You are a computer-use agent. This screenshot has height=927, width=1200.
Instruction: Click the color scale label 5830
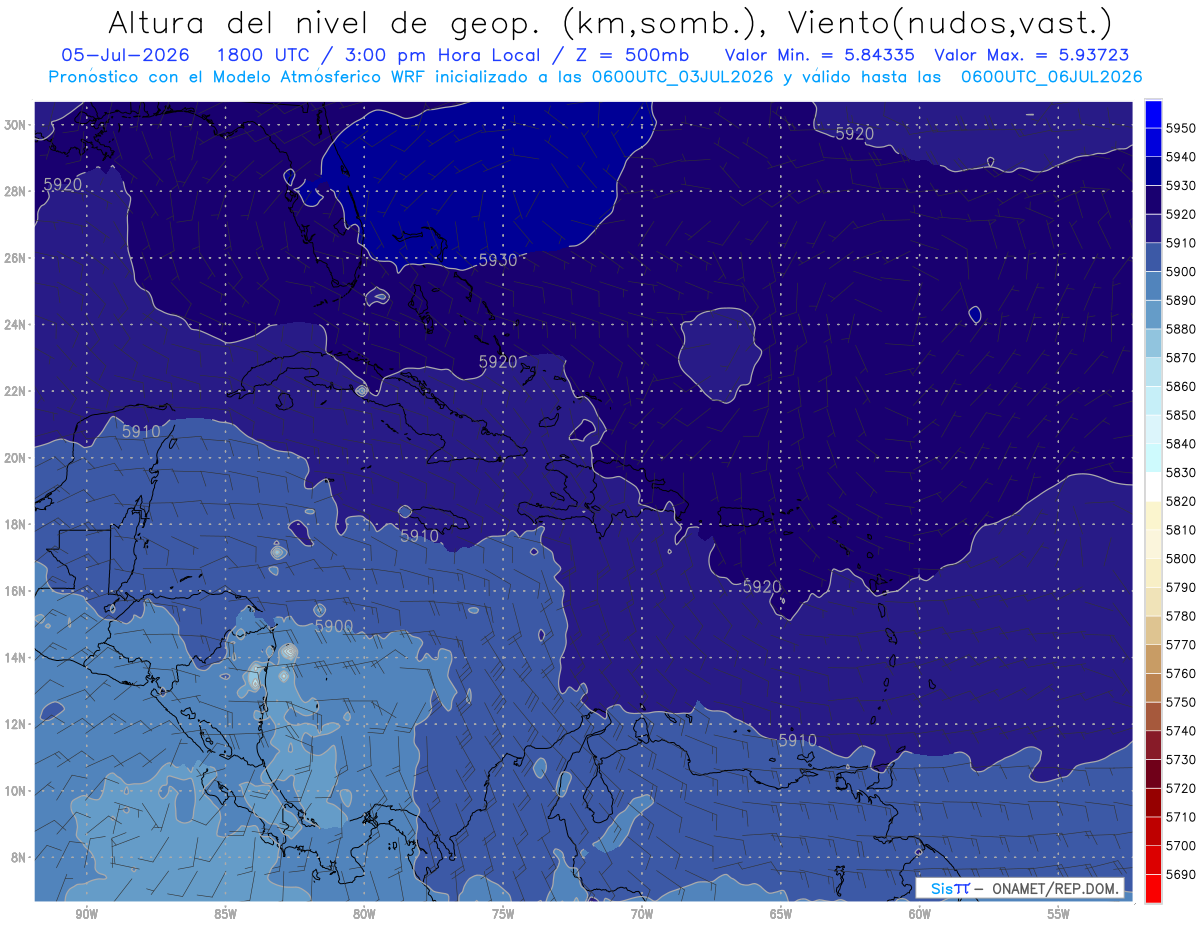(x=1180, y=472)
